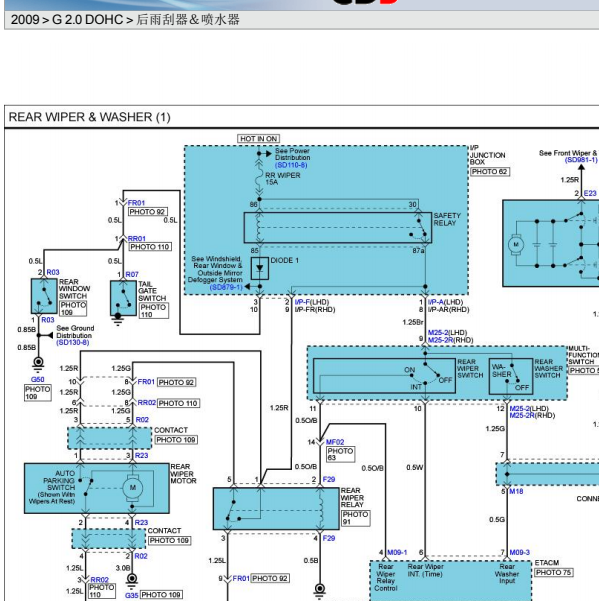Open the SD110-8 Power Distribution link
The image size is (599, 601).
coord(291,165)
